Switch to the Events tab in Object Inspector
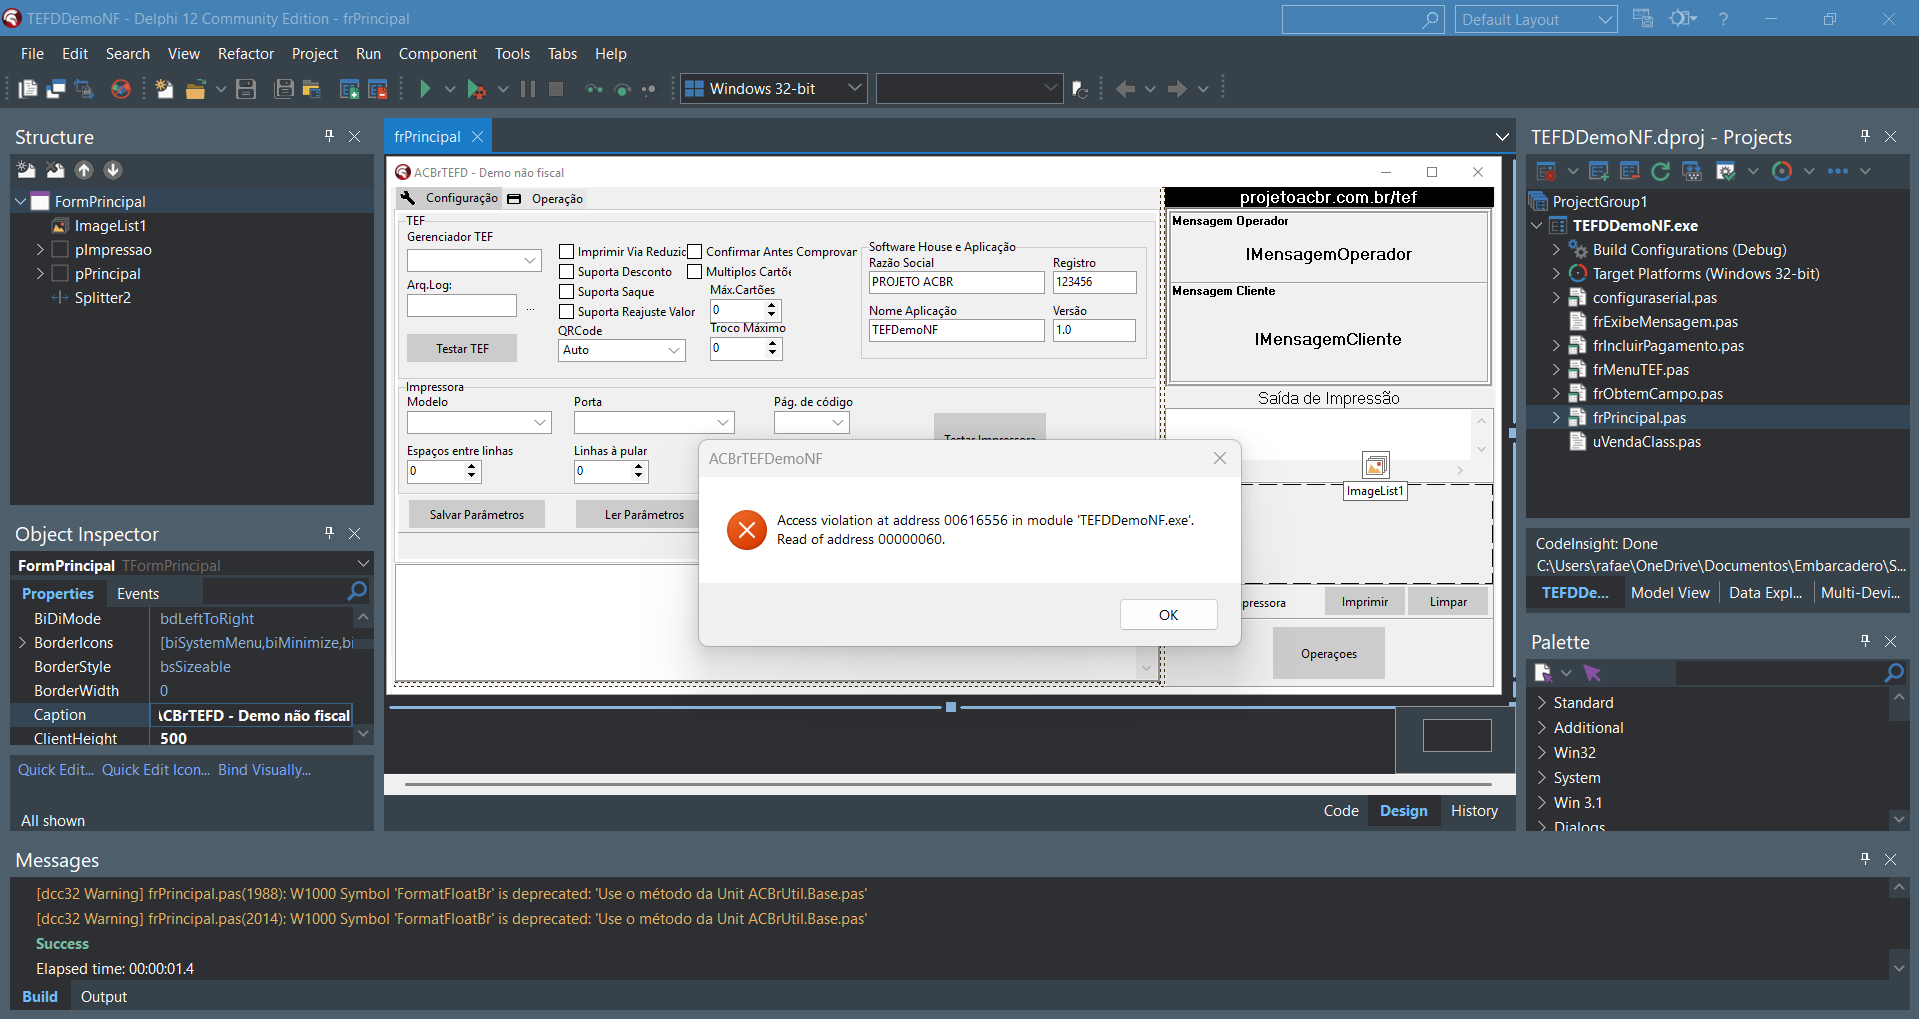 pos(138,594)
